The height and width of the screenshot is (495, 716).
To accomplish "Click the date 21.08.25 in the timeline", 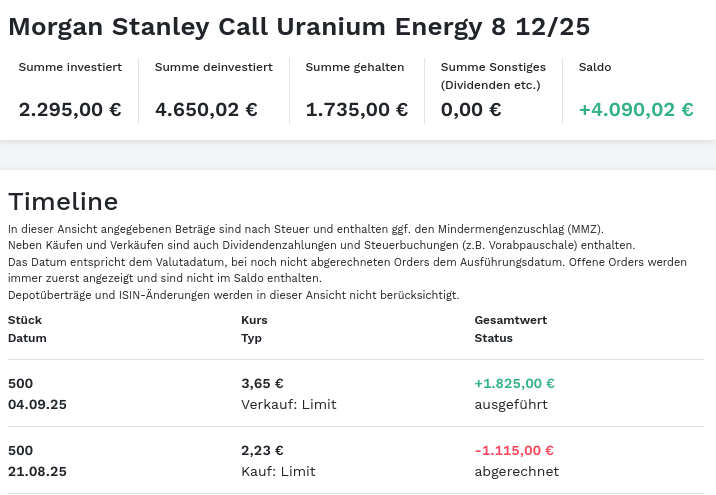I will tap(37, 471).
